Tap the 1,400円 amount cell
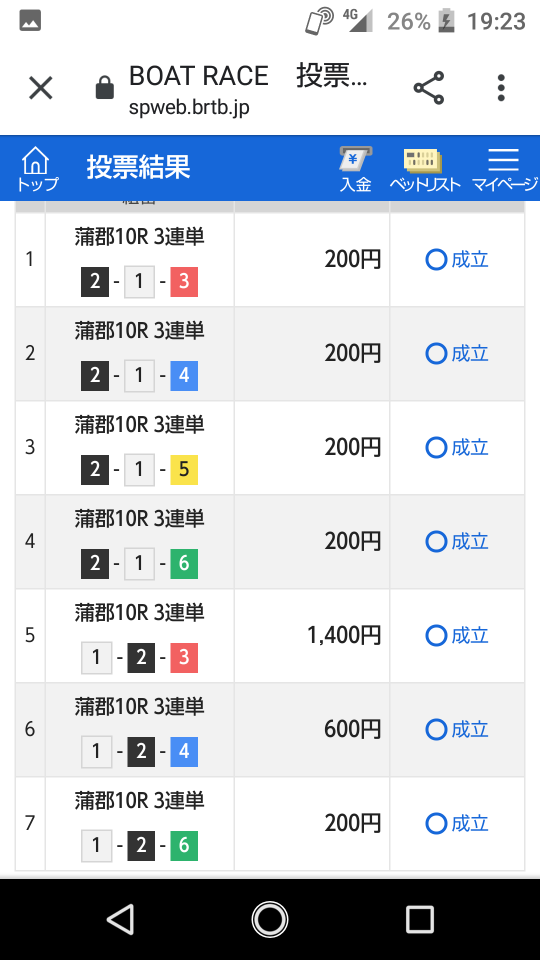Image resolution: width=540 pixels, height=960 pixels. pos(312,636)
